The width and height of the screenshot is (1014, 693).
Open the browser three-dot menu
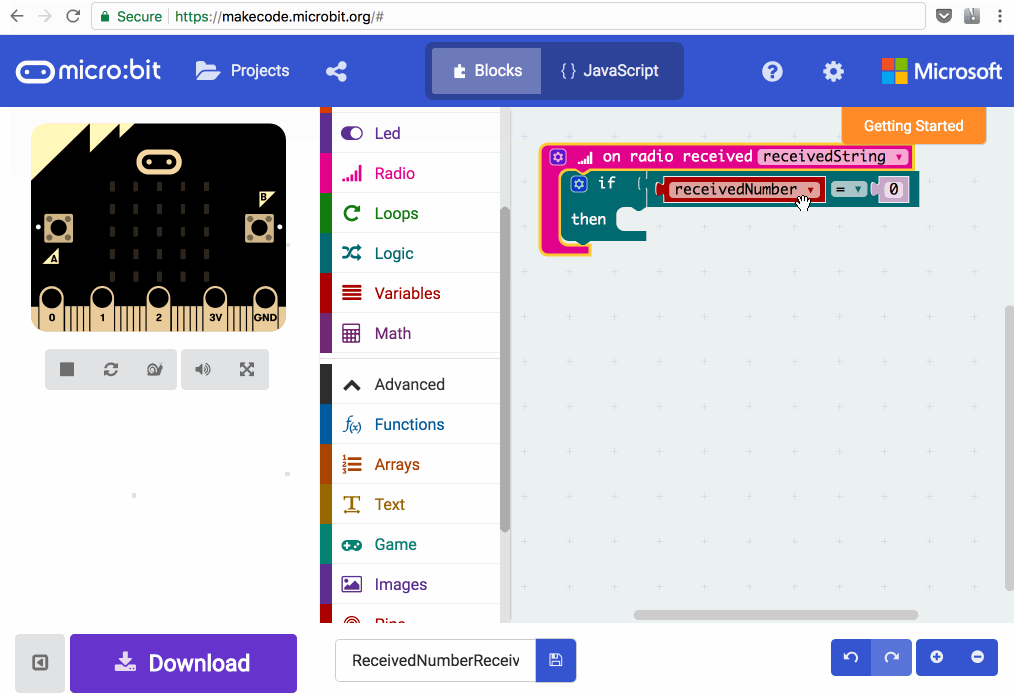tap(1000, 16)
